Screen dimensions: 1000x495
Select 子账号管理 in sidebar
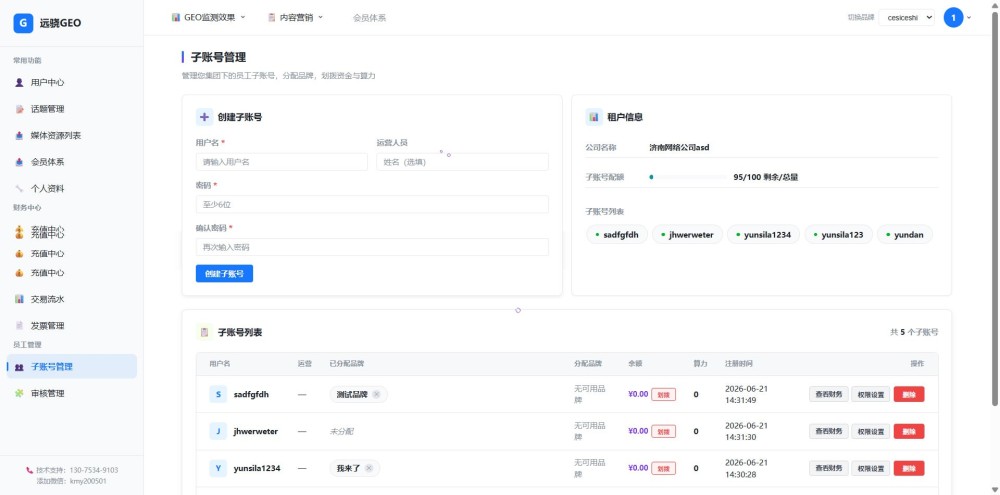coord(71,367)
